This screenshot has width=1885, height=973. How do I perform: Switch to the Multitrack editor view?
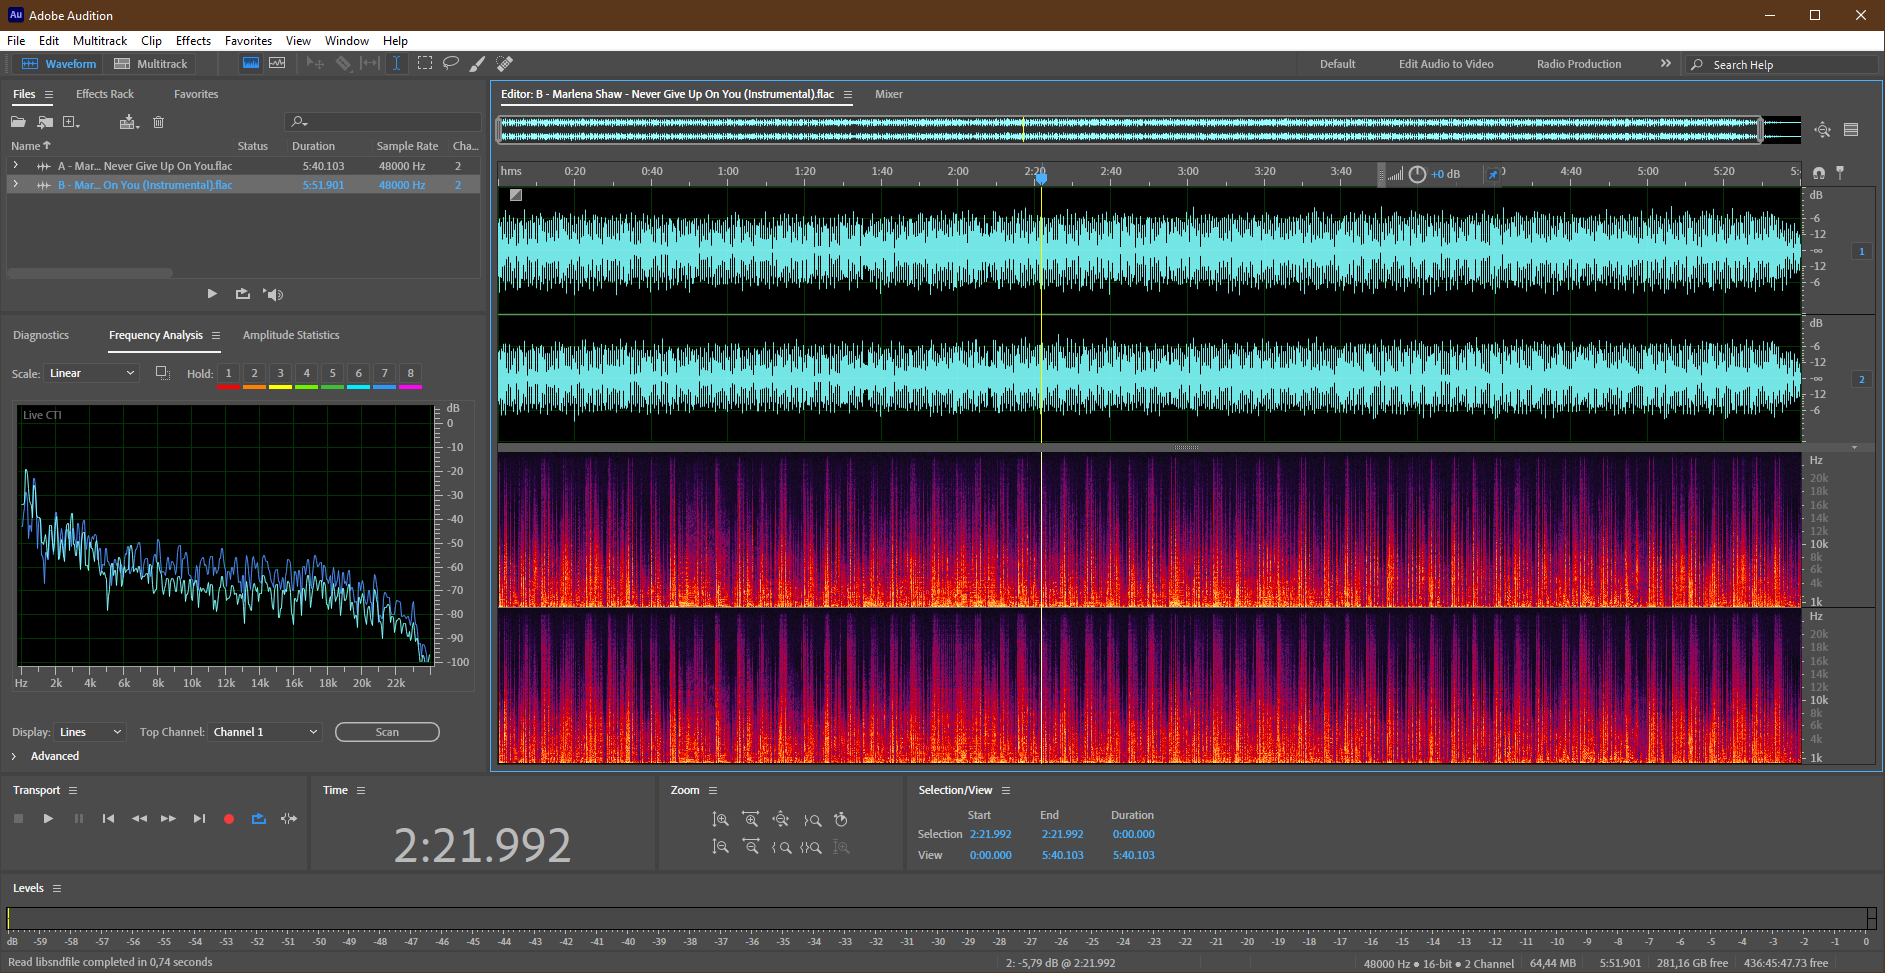151,64
